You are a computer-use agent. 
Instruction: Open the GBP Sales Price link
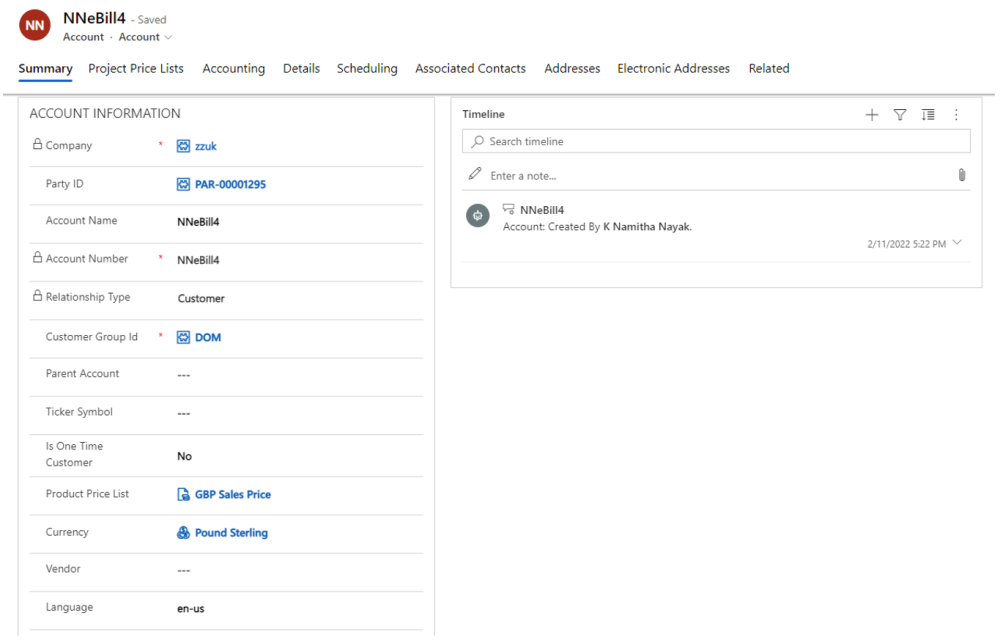click(x=232, y=495)
